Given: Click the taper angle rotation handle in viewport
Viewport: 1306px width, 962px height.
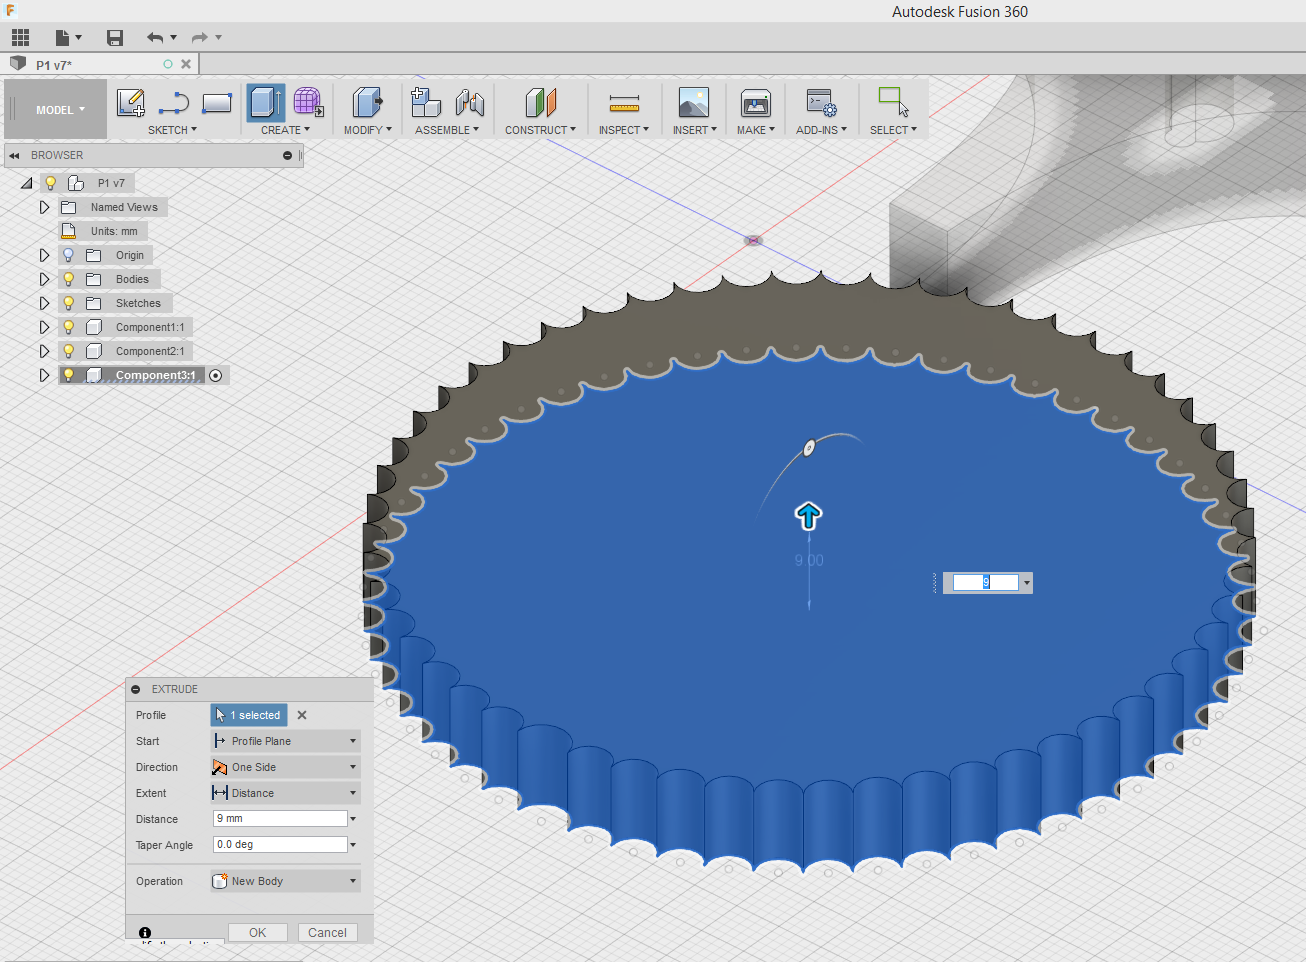Looking at the screenshot, I should click(x=809, y=448).
